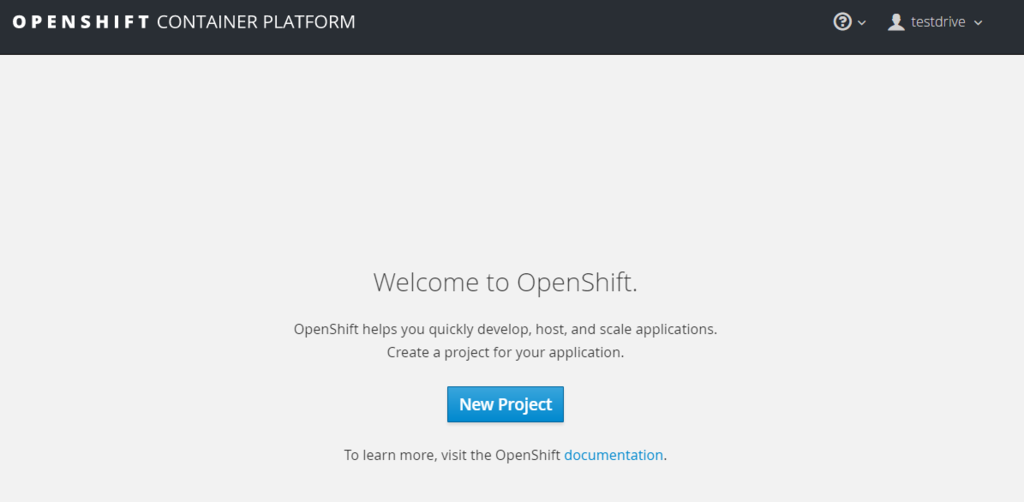Click the 'Create a project for your application.' text
Viewport: 1024px width, 502px height.
[x=505, y=353]
